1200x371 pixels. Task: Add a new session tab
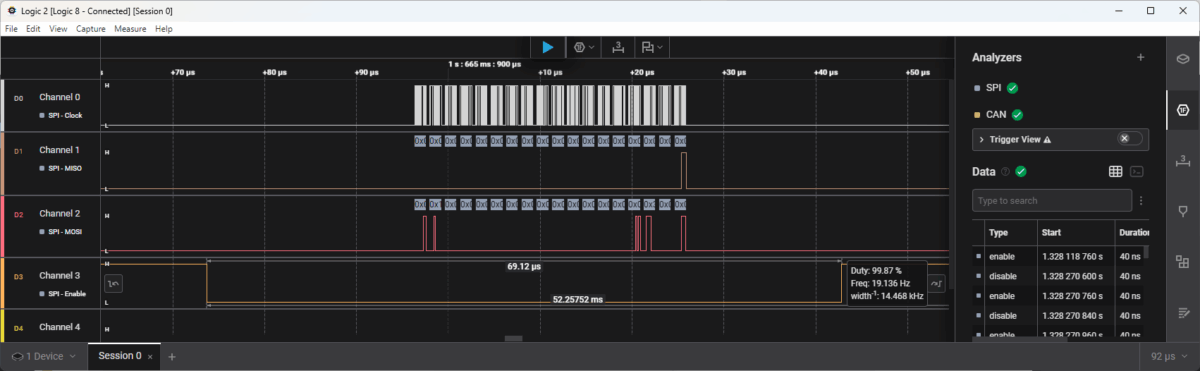click(172, 356)
